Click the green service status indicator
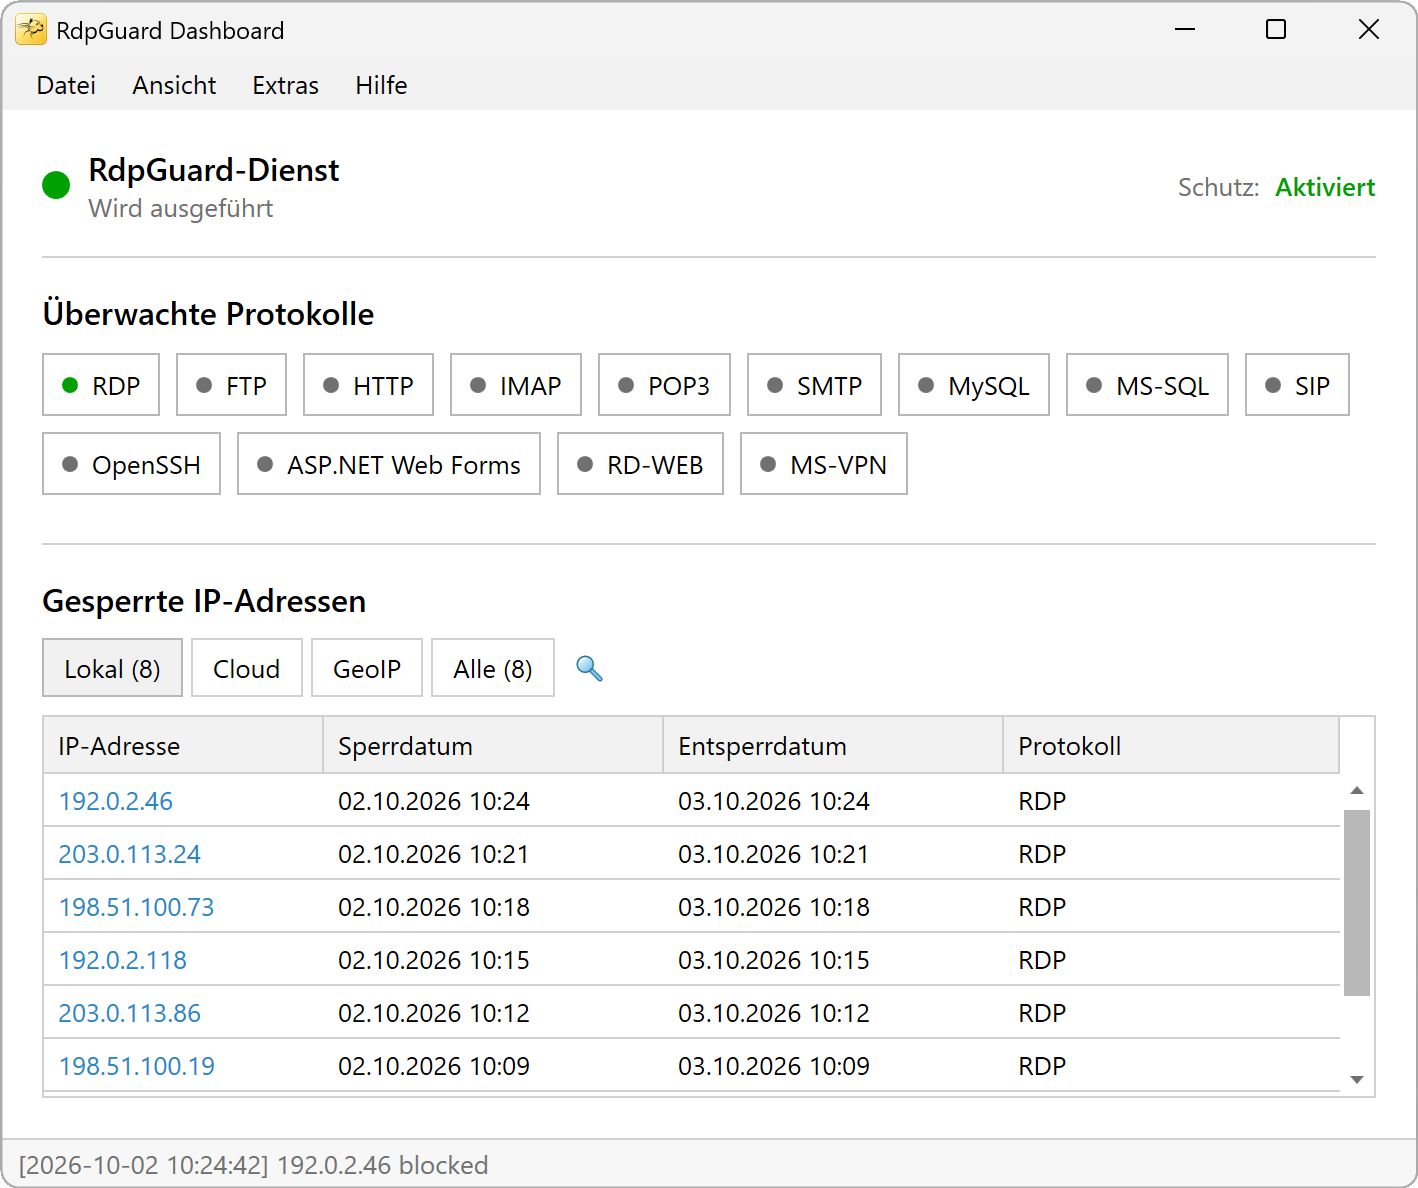This screenshot has width=1418, height=1188. point(56,185)
